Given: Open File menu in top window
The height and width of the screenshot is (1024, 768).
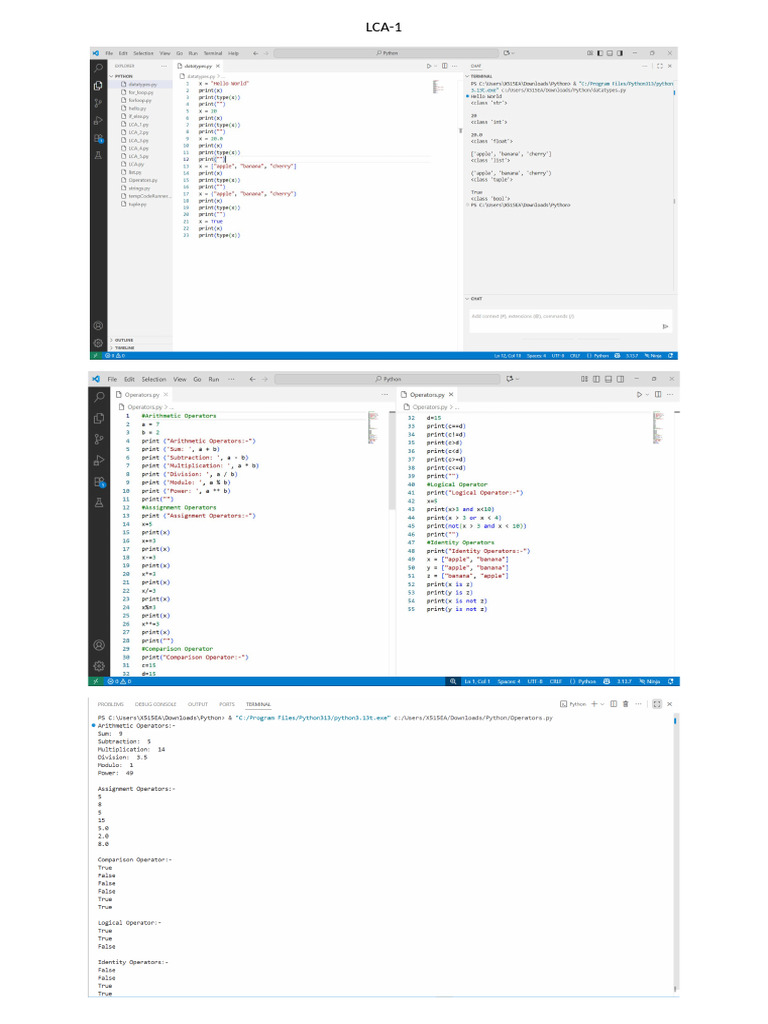Looking at the screenshot, I should pyautogui.click(x=109, y=53).
